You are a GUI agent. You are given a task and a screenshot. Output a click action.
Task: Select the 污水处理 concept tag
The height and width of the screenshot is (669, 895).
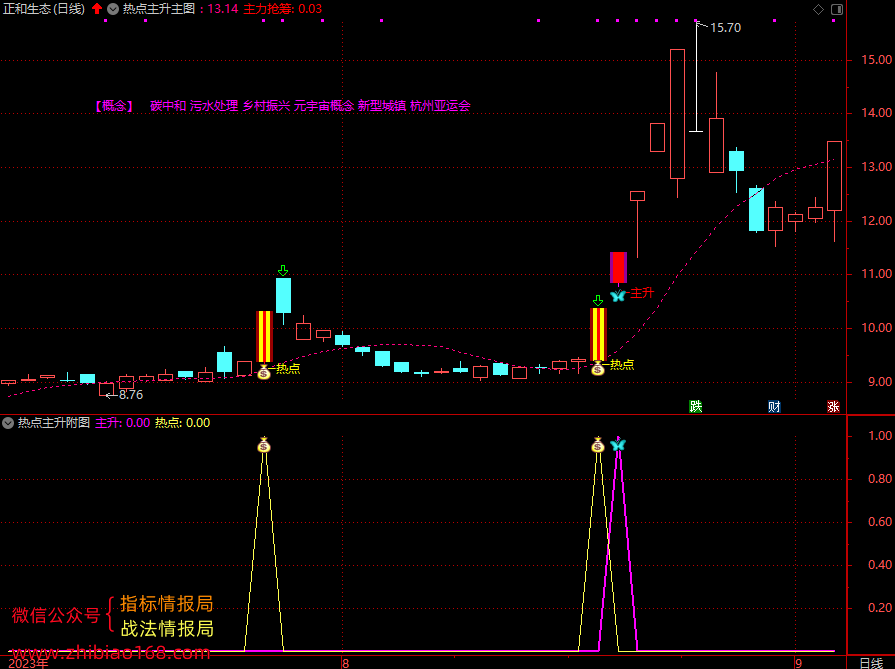[214, 106]
